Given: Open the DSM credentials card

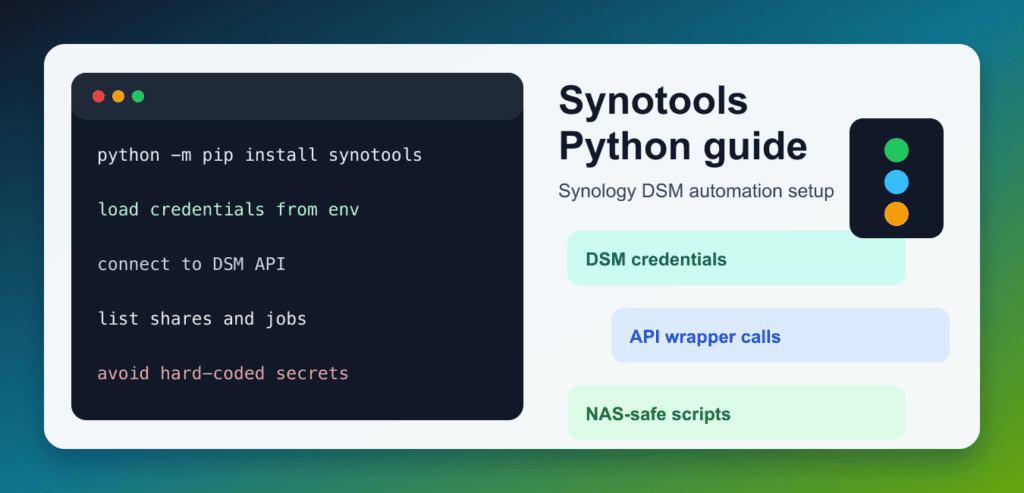Looking at the screenshot, I should coord(736,258).
